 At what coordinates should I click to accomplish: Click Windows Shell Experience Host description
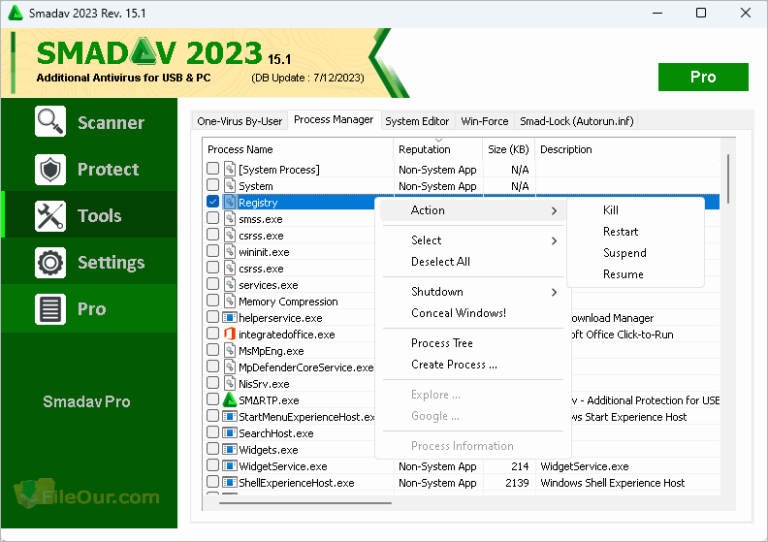point(612,483)
